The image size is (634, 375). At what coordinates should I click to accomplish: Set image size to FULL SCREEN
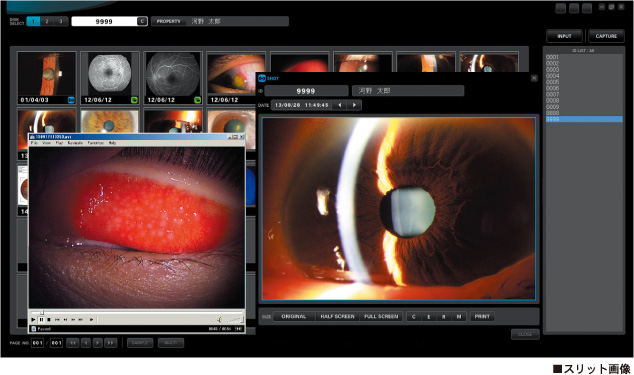click(381, 317)
